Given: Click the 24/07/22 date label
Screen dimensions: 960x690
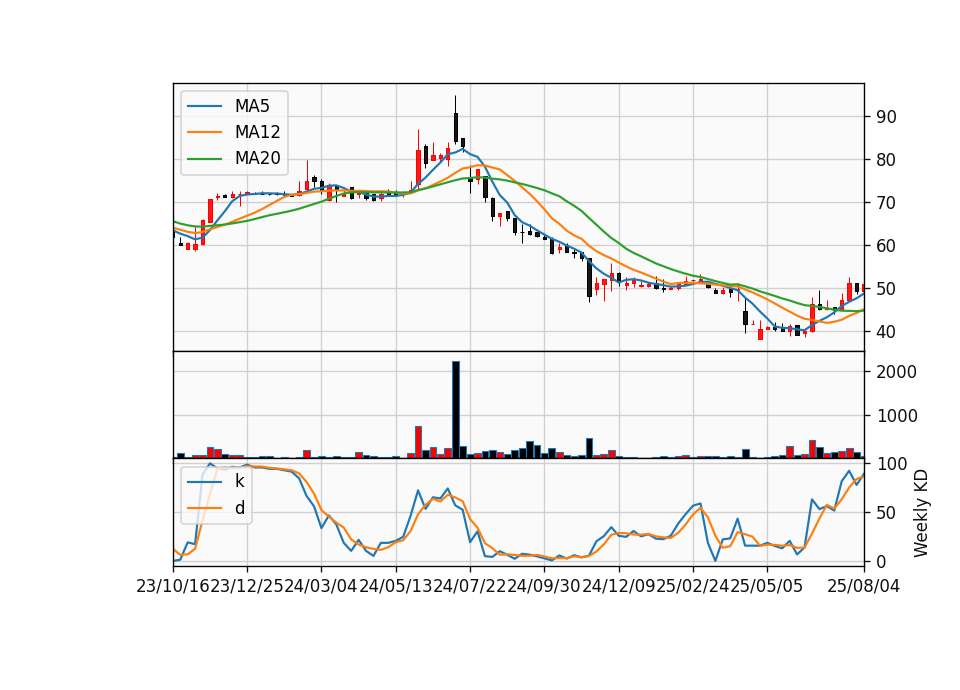Looking at the screenshot, I should (470, 587).
